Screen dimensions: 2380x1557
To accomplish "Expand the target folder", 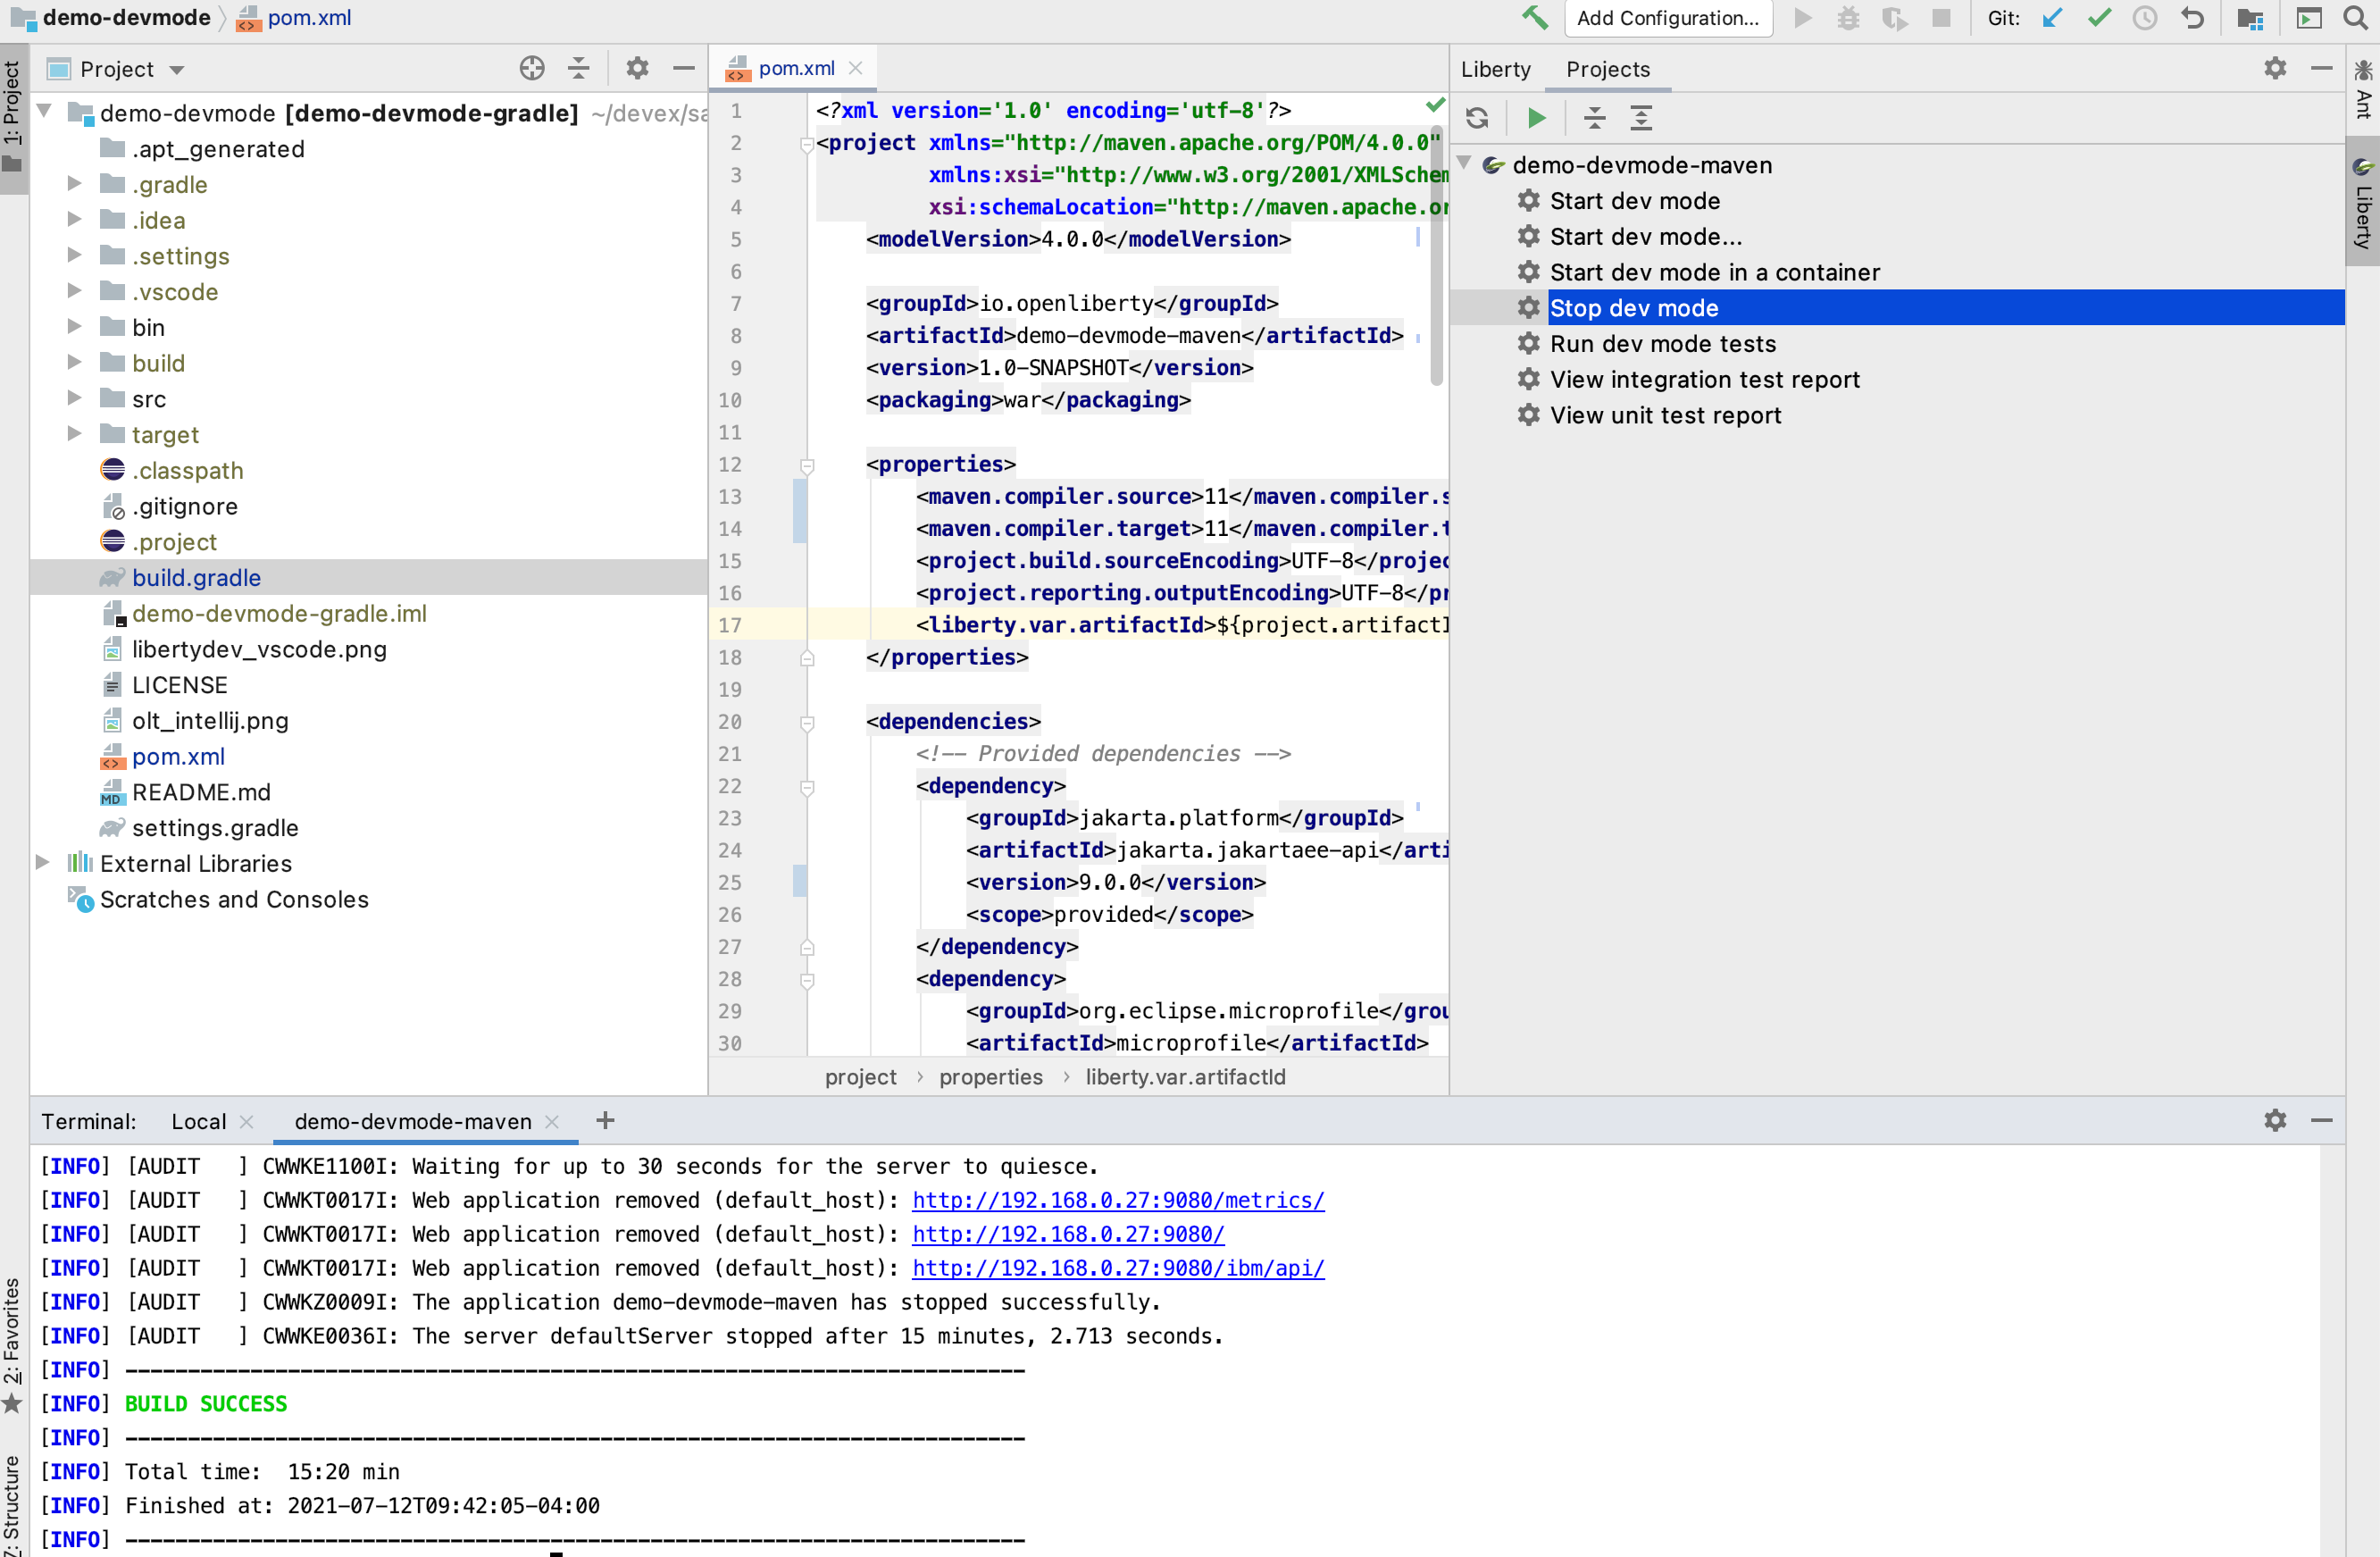I will click(x=74, y=433).
